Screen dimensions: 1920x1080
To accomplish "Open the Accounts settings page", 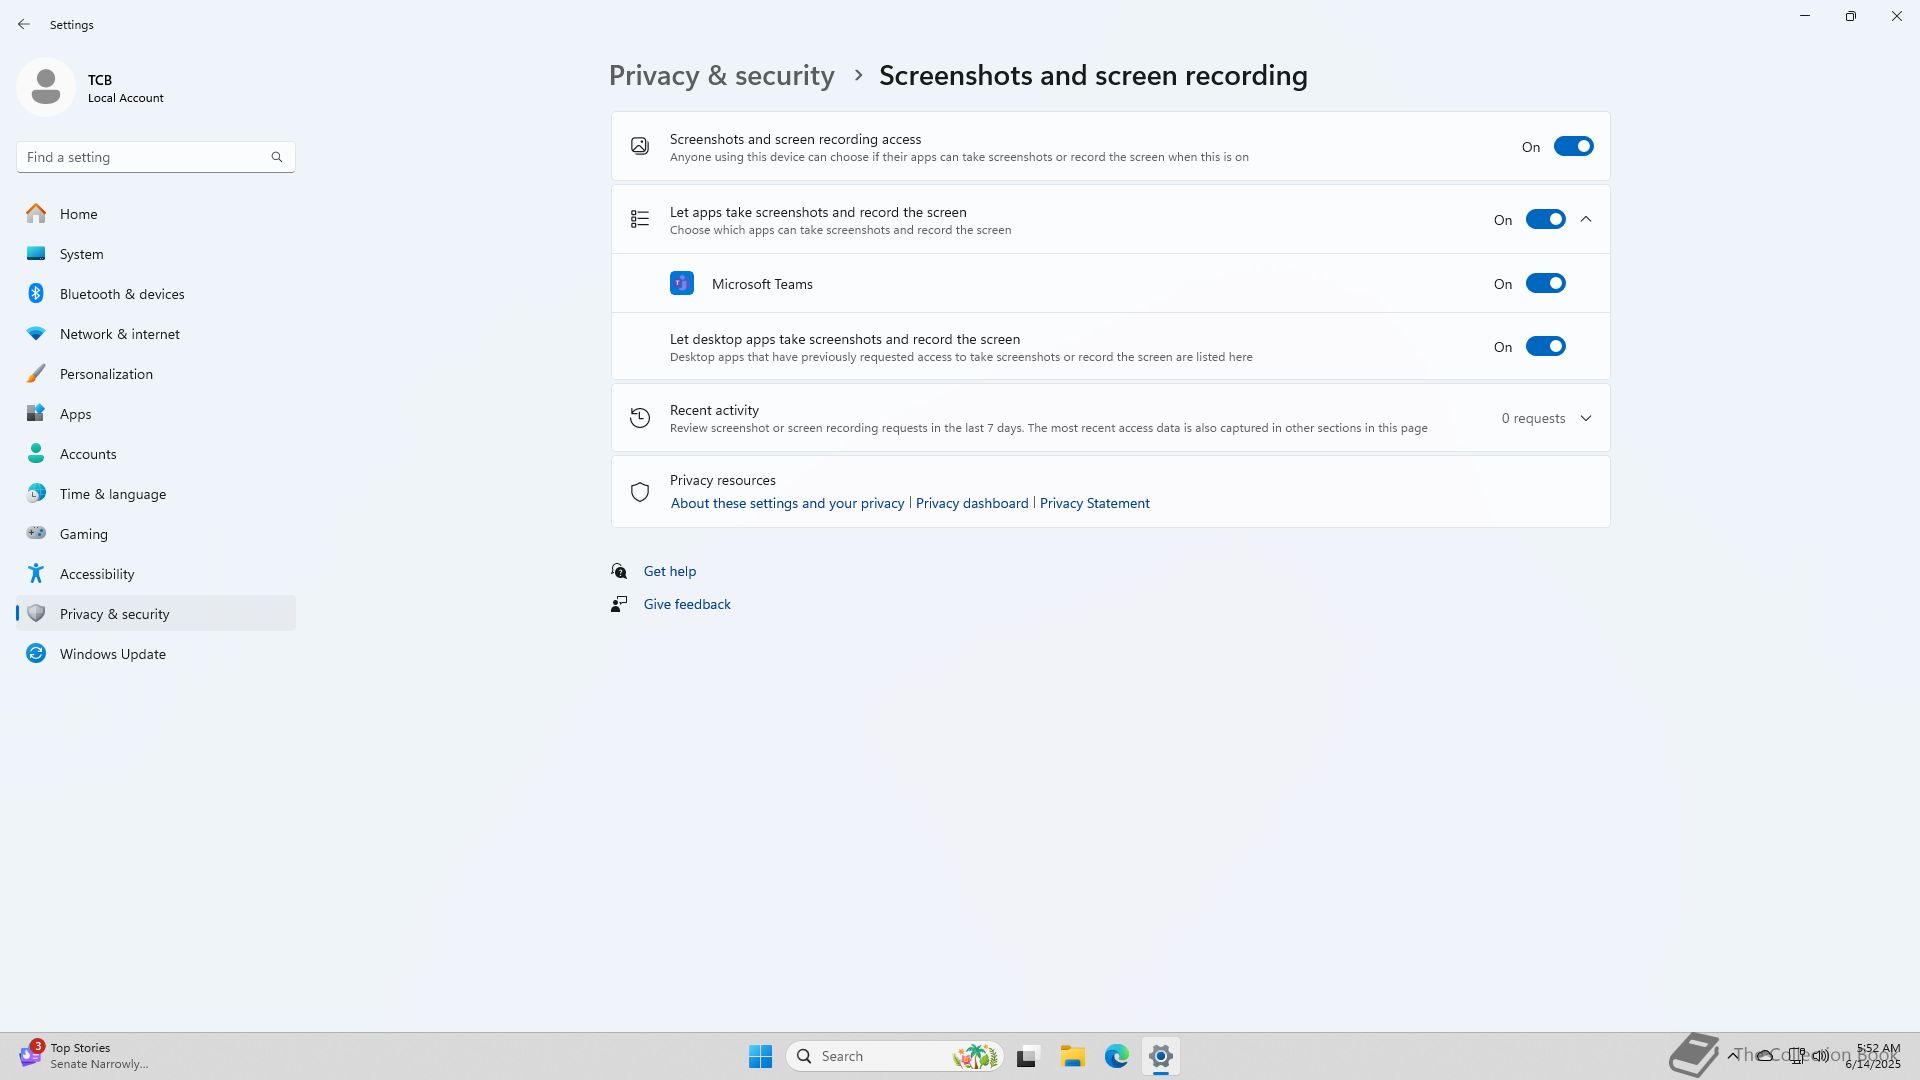I will [88, 454].
